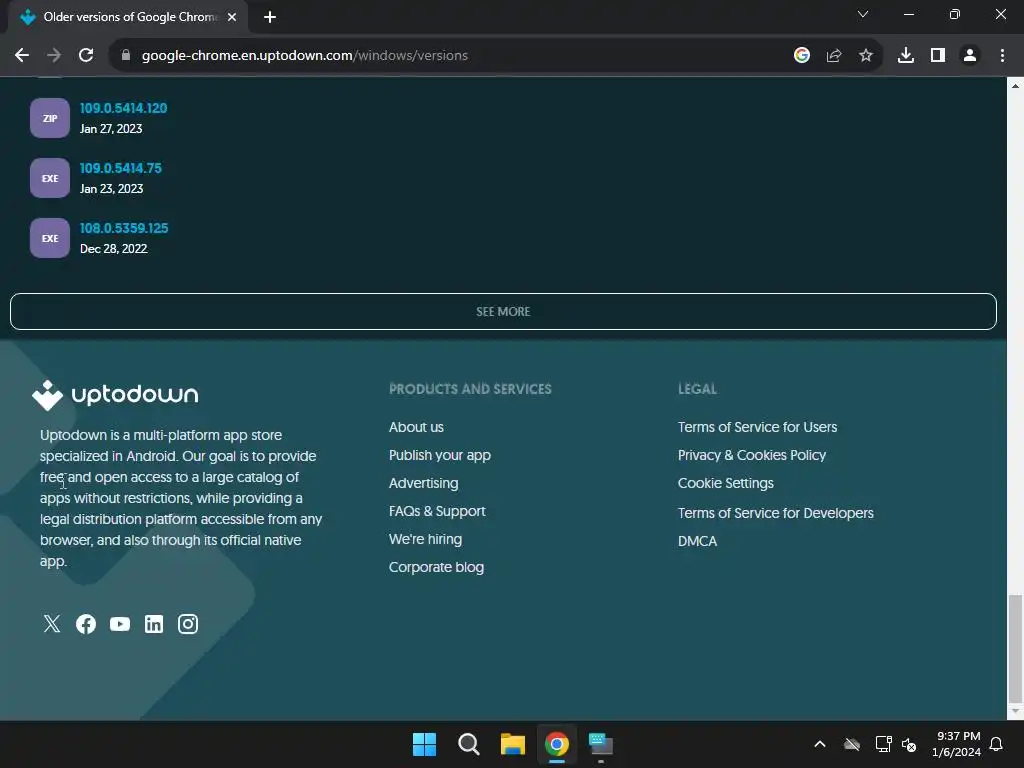Toggle the Chrome side panel

pos(938,56)
